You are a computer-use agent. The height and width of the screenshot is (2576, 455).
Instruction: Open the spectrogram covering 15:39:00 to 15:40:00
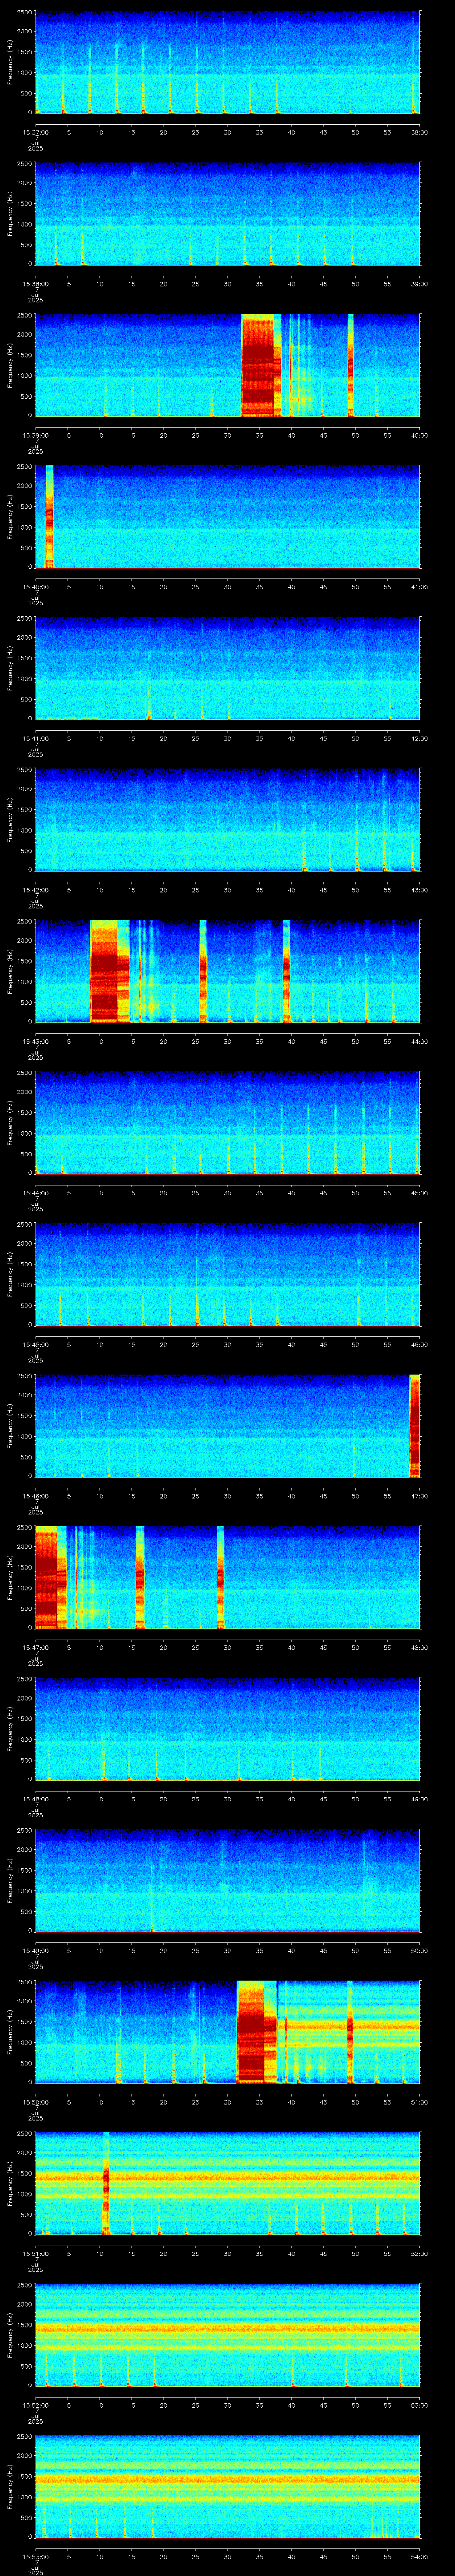[227, 365]
